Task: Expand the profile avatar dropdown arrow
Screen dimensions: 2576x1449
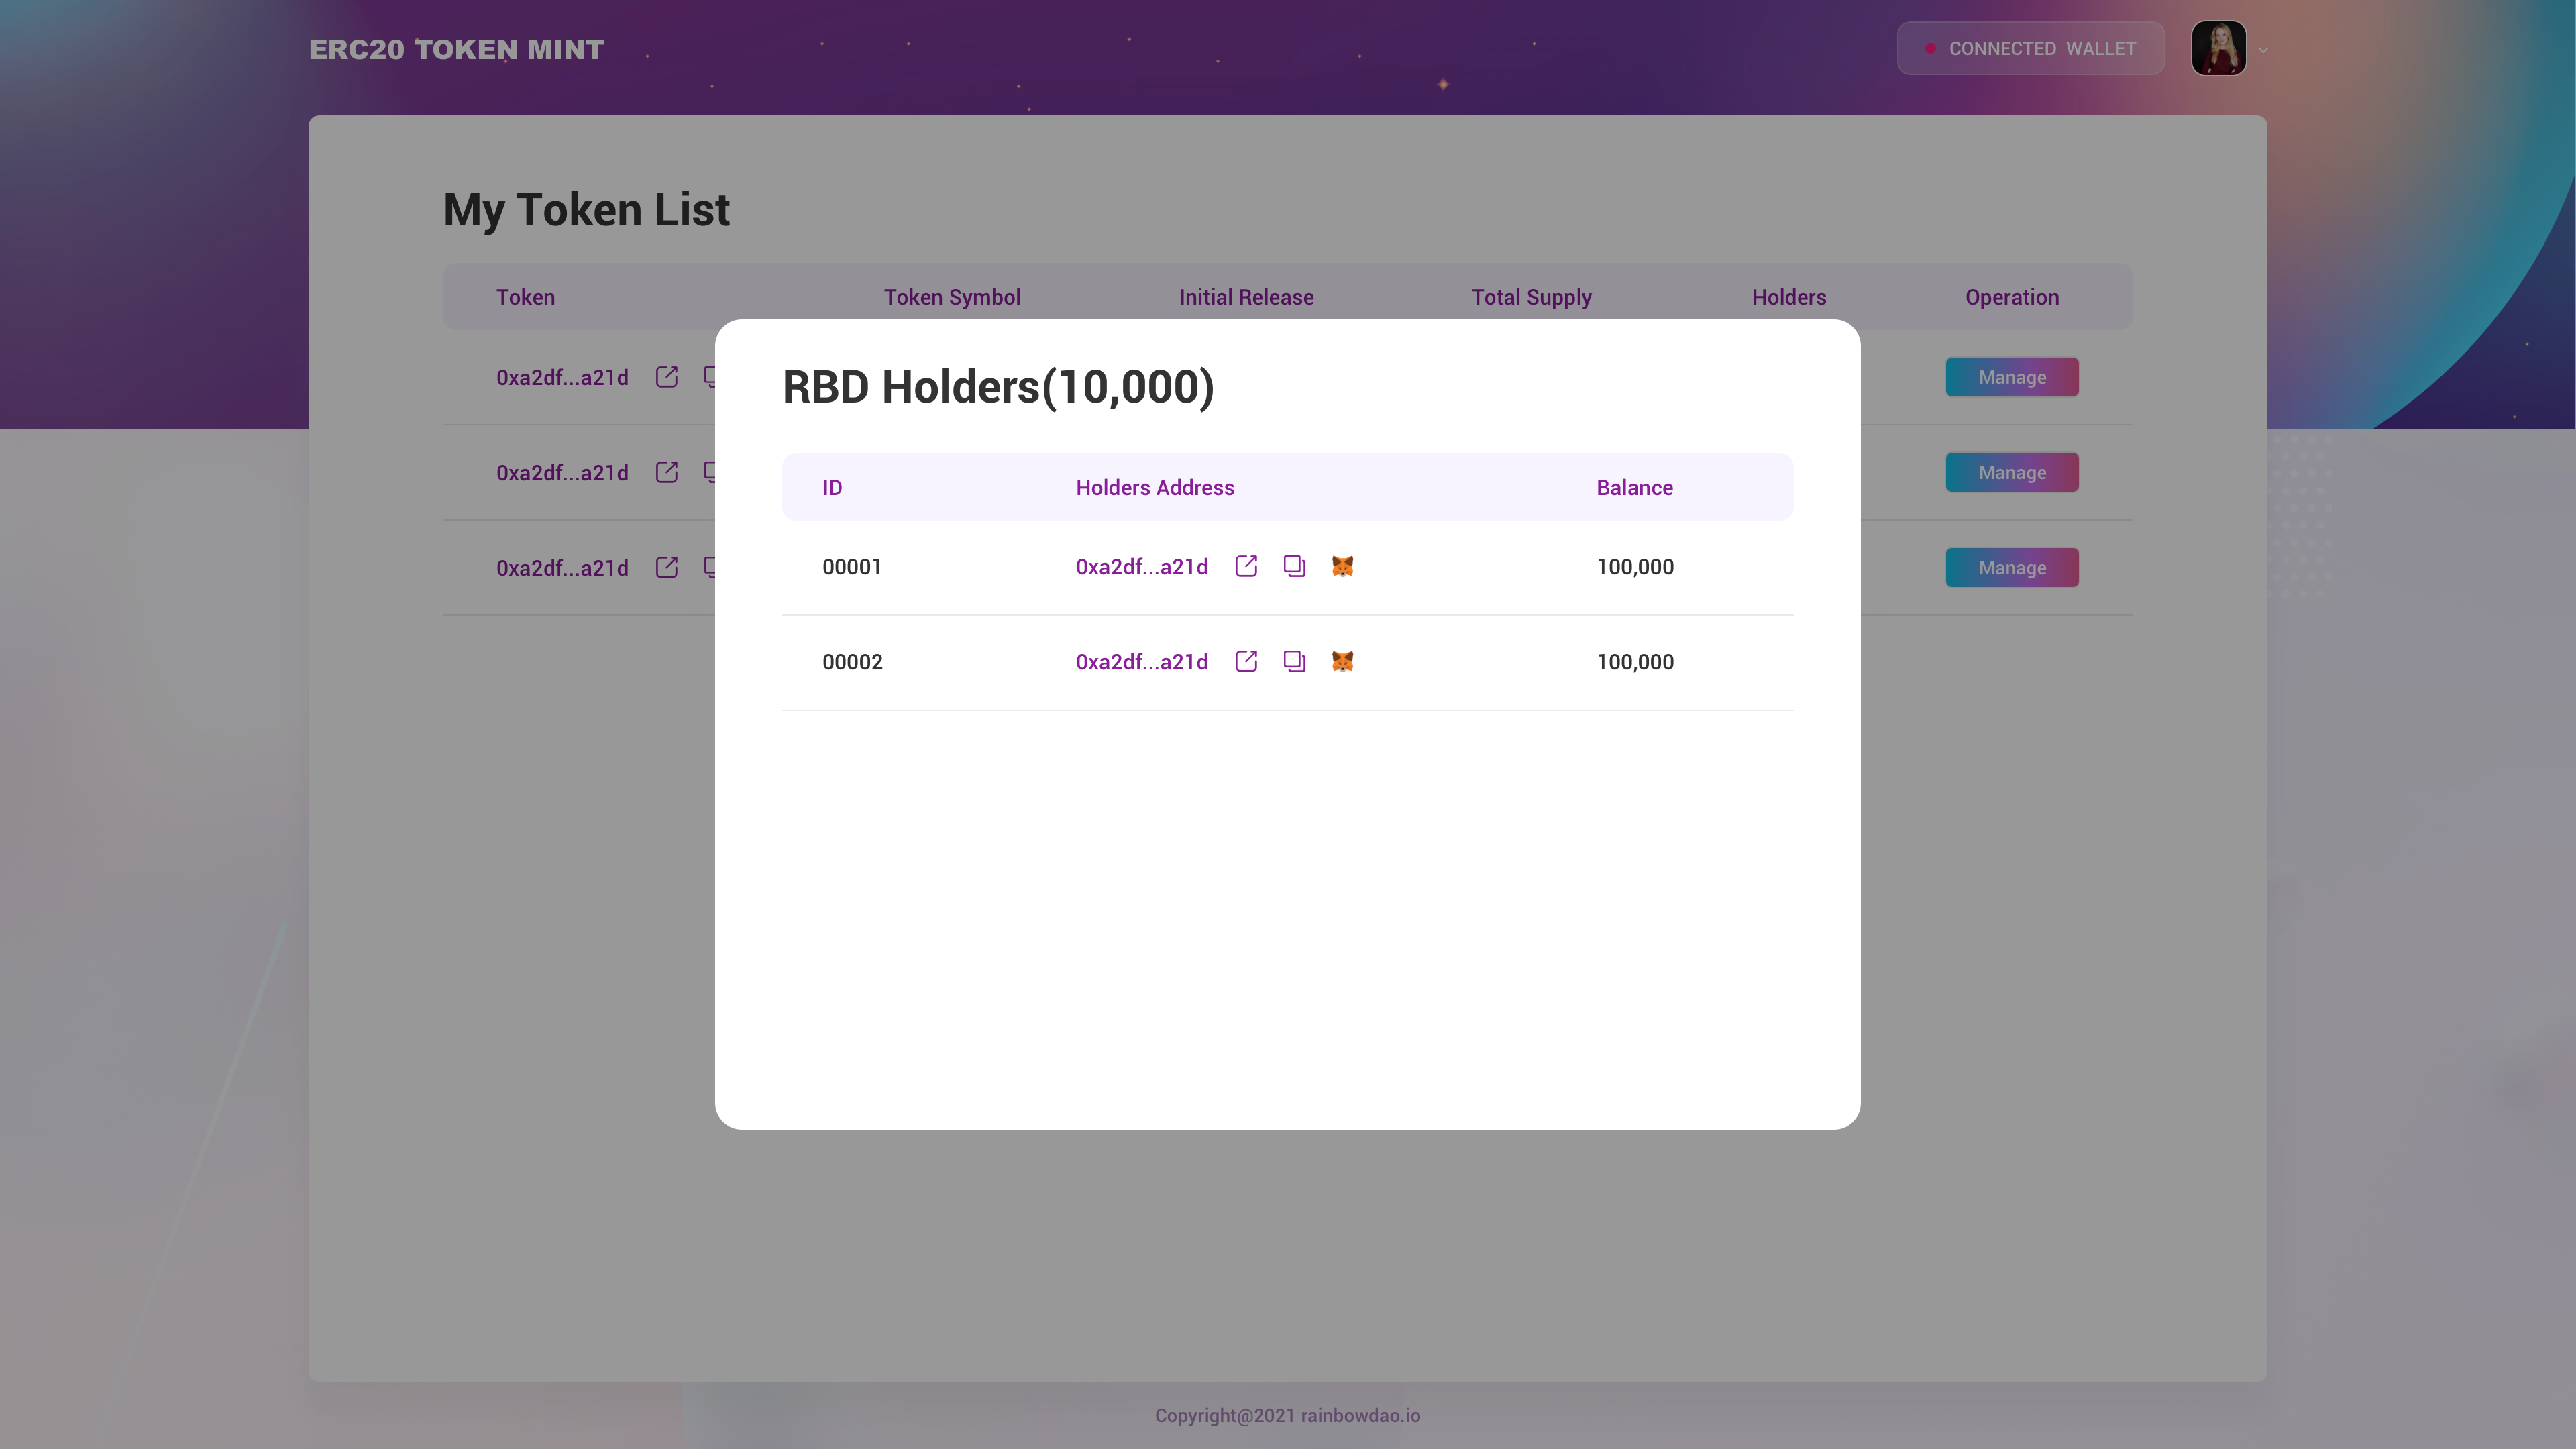Action: point(2263,50)
